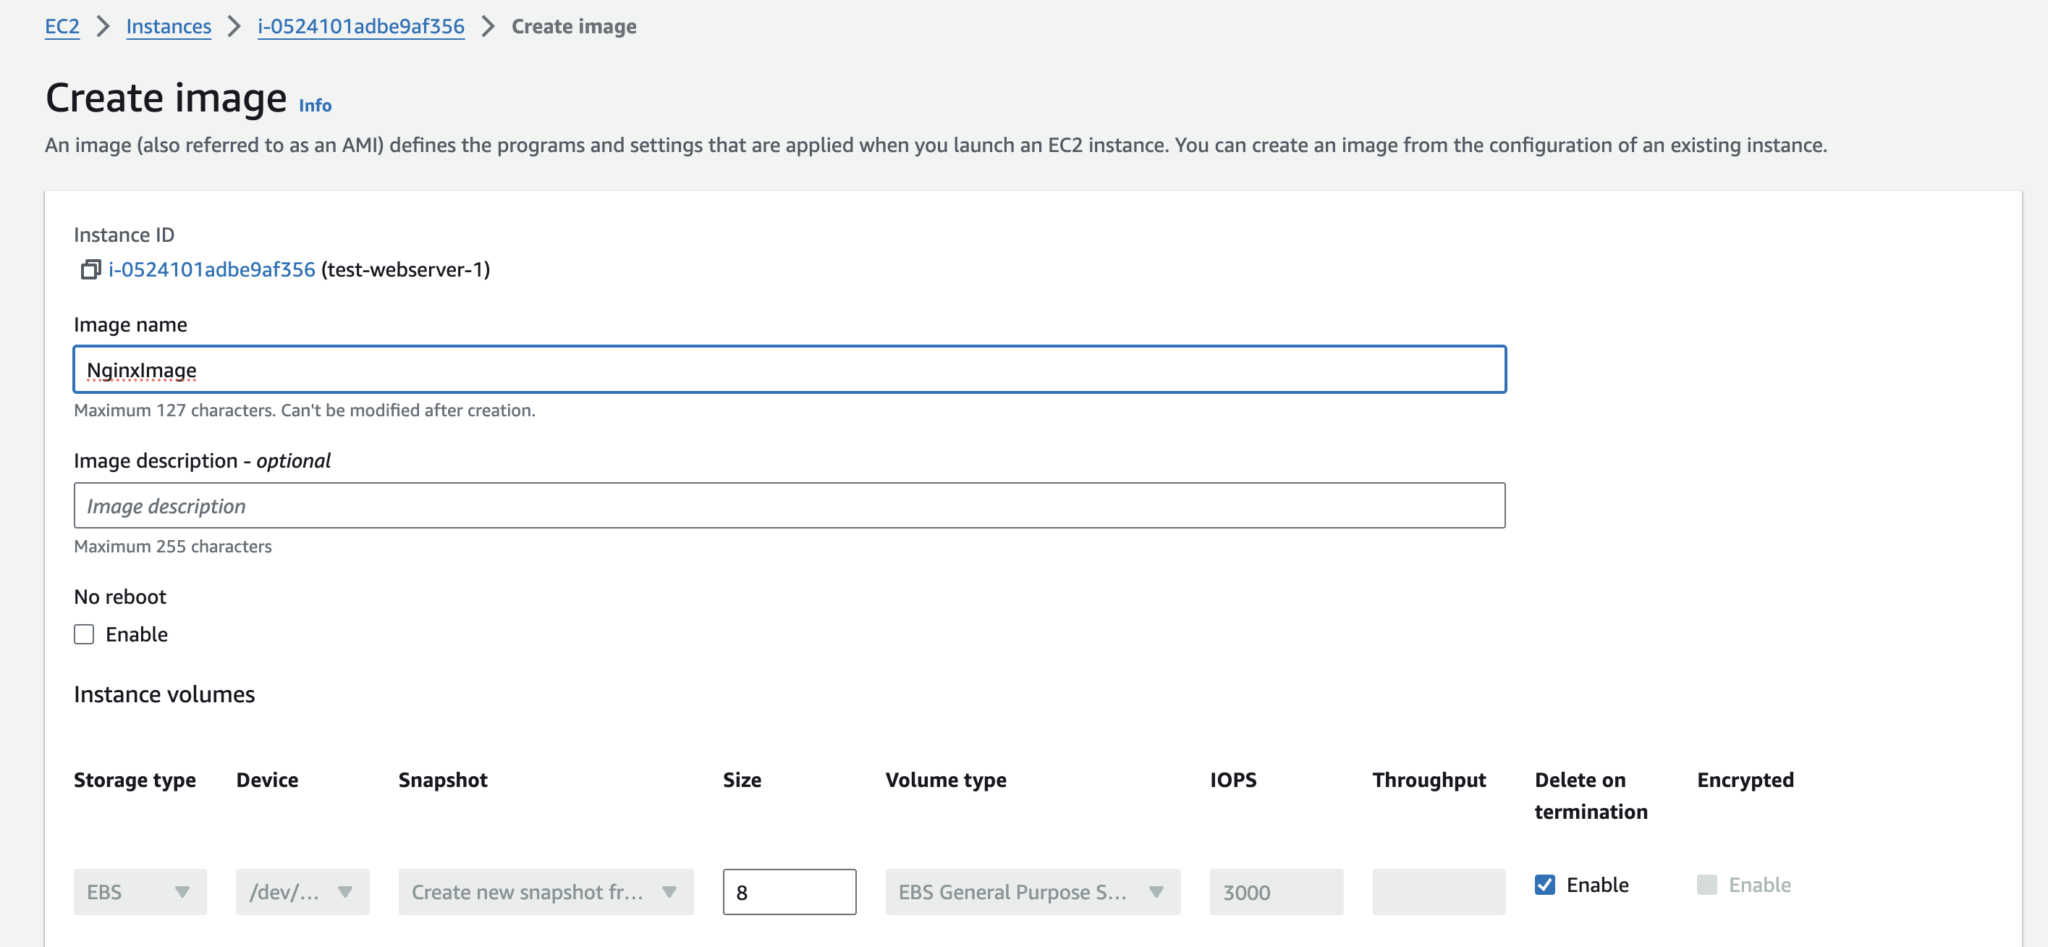Open the Info help link beside Create image

(314, 105)
